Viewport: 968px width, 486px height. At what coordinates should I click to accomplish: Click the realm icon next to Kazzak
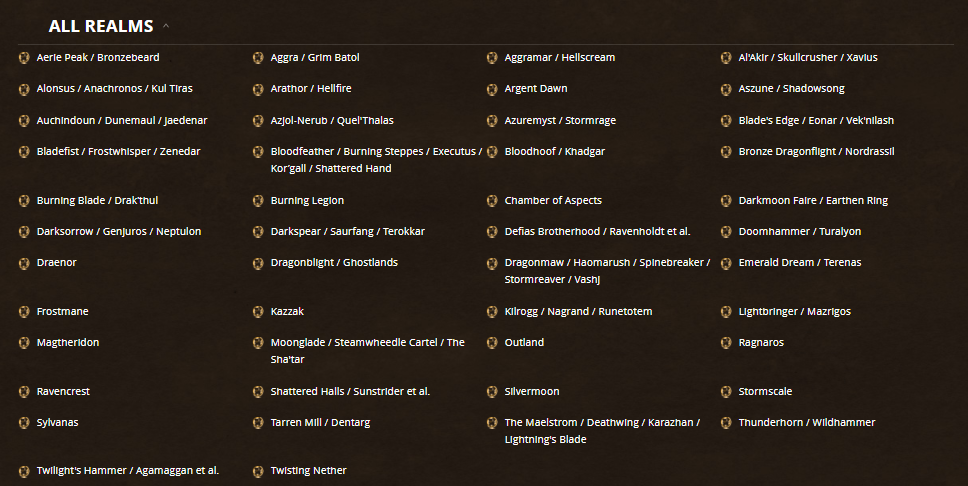[258, 312]
